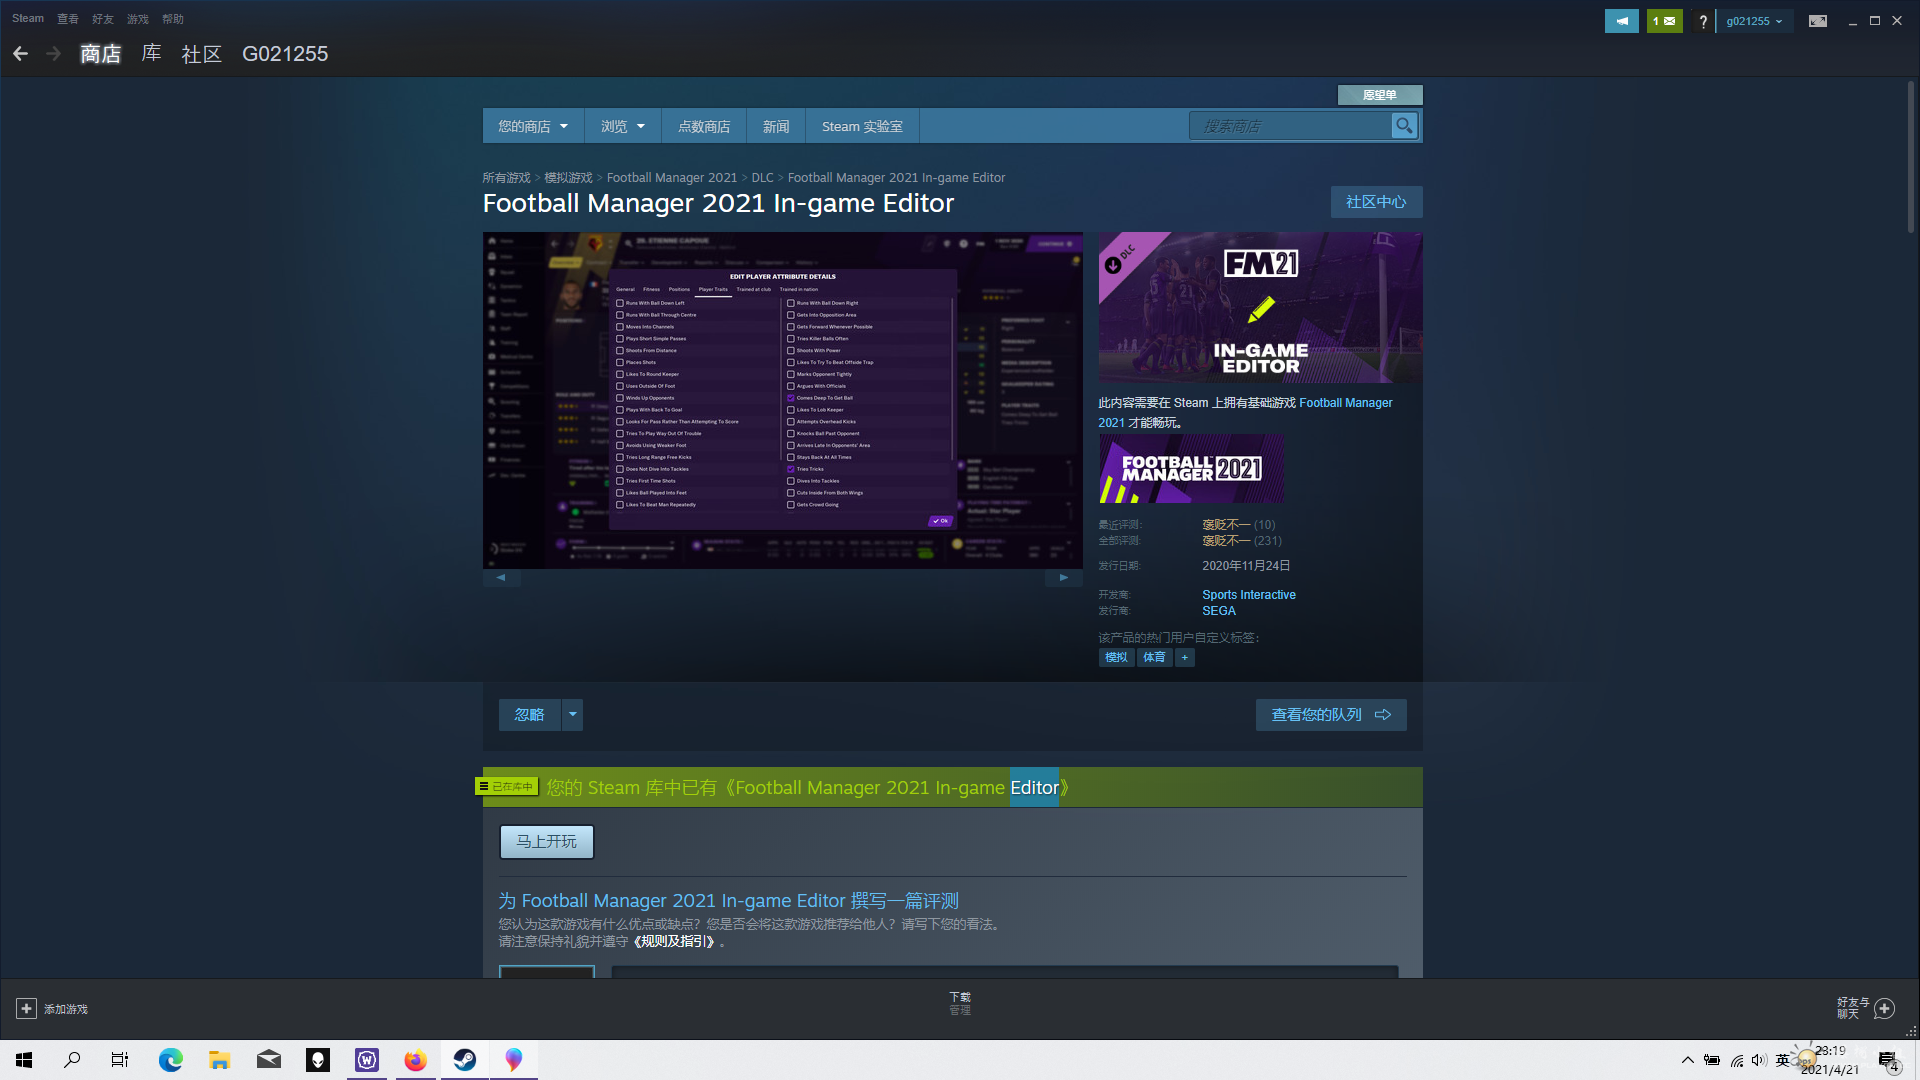
Task: Open the announcements megaphone icon
Action: pyautogui.click(x=1621, y=21)
